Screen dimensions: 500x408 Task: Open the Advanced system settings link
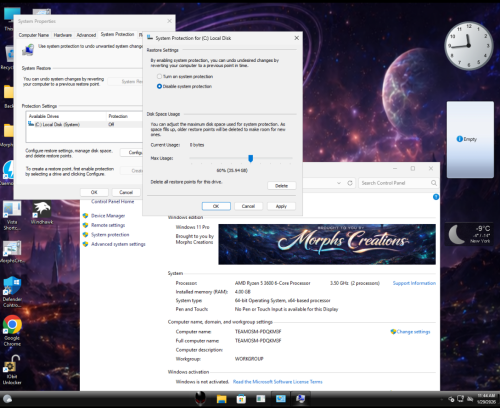tap(118, 244)
